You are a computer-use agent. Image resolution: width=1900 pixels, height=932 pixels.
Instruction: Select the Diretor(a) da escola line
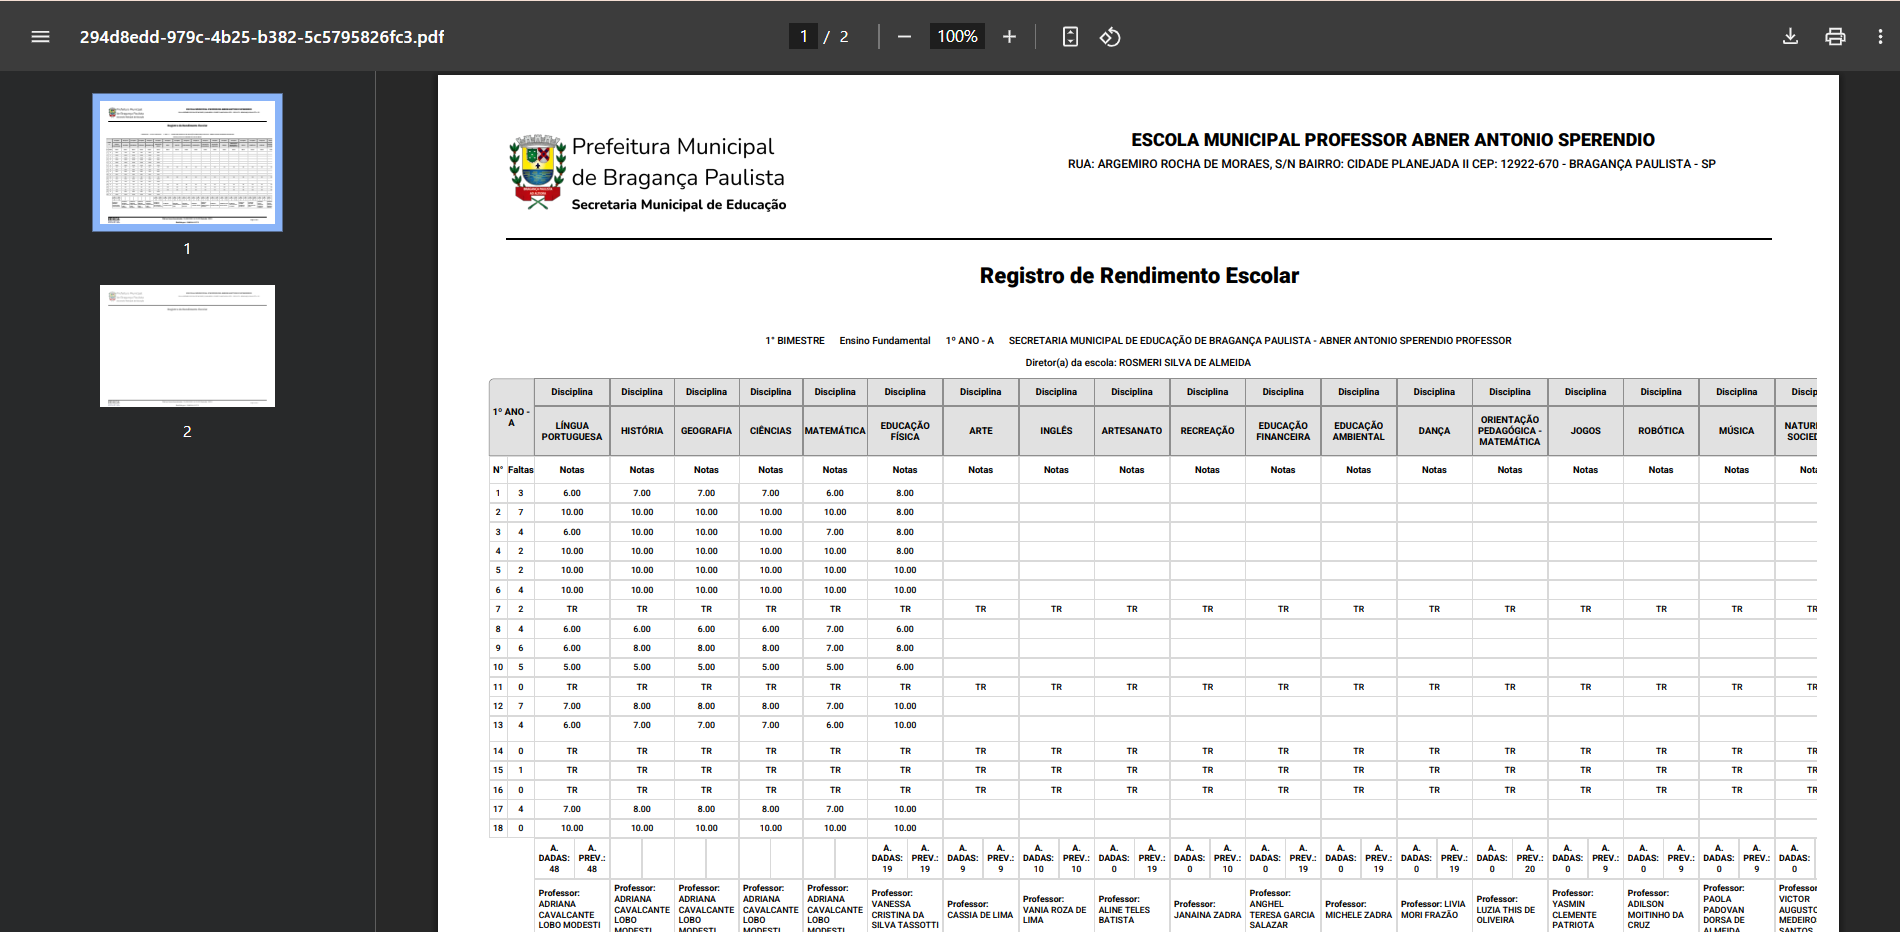[1138, 363]
